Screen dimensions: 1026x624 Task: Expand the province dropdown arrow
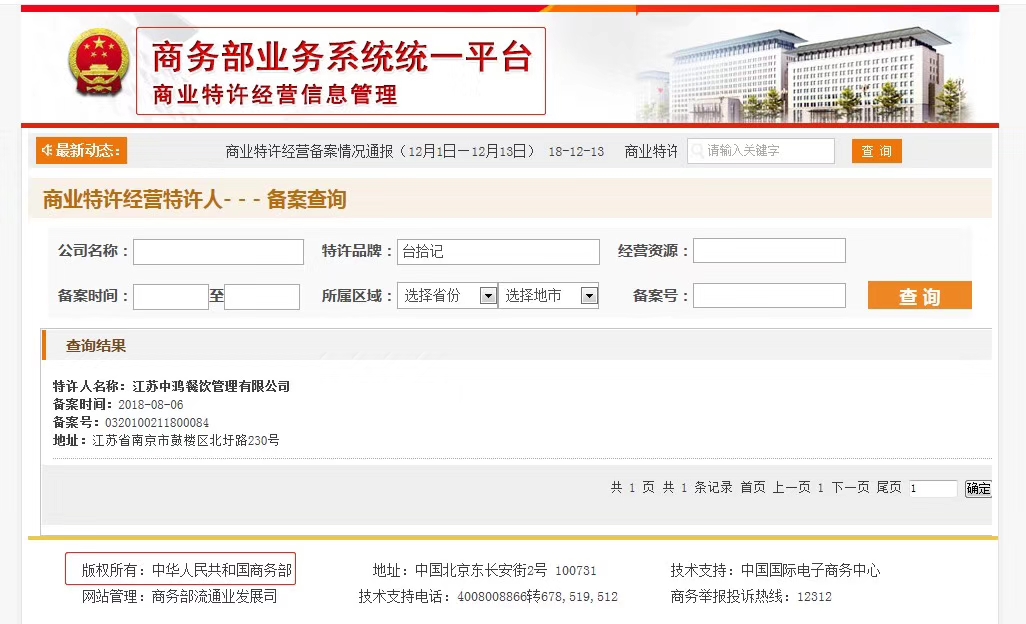click(486, 295)
